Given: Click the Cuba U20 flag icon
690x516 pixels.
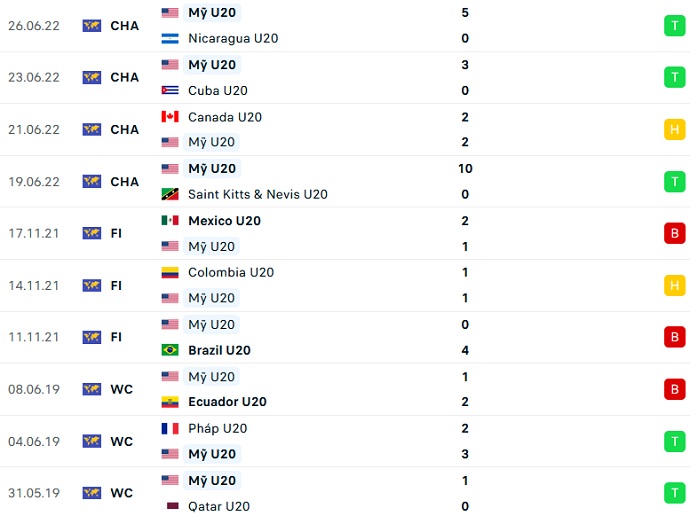Looking at the screenshot, I should tap(170, 90).
